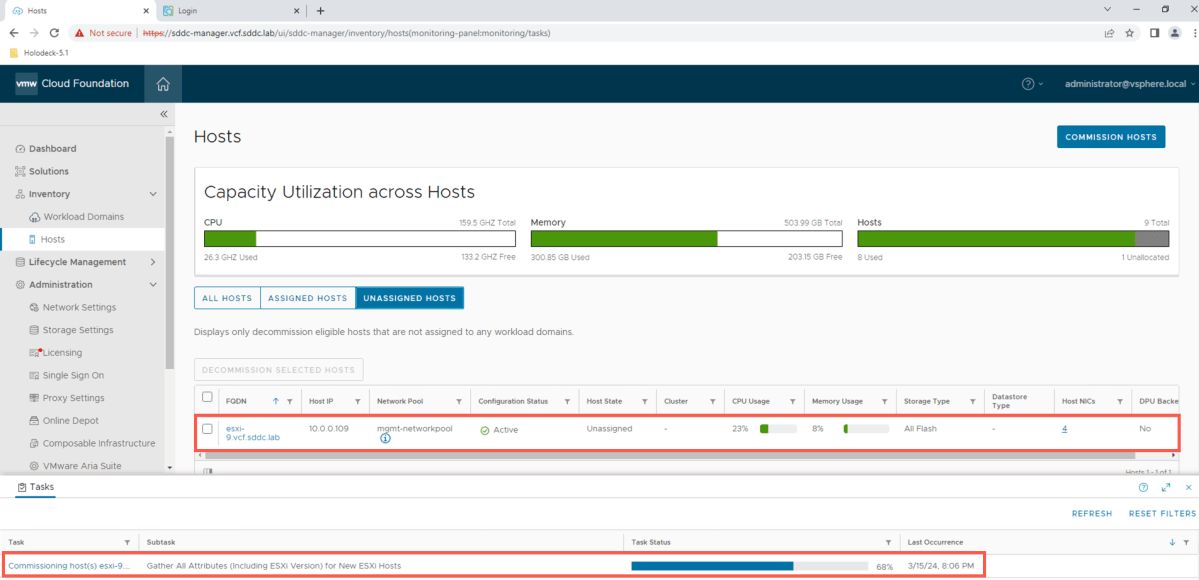Filter the Host NICs column

point(1119,401)
